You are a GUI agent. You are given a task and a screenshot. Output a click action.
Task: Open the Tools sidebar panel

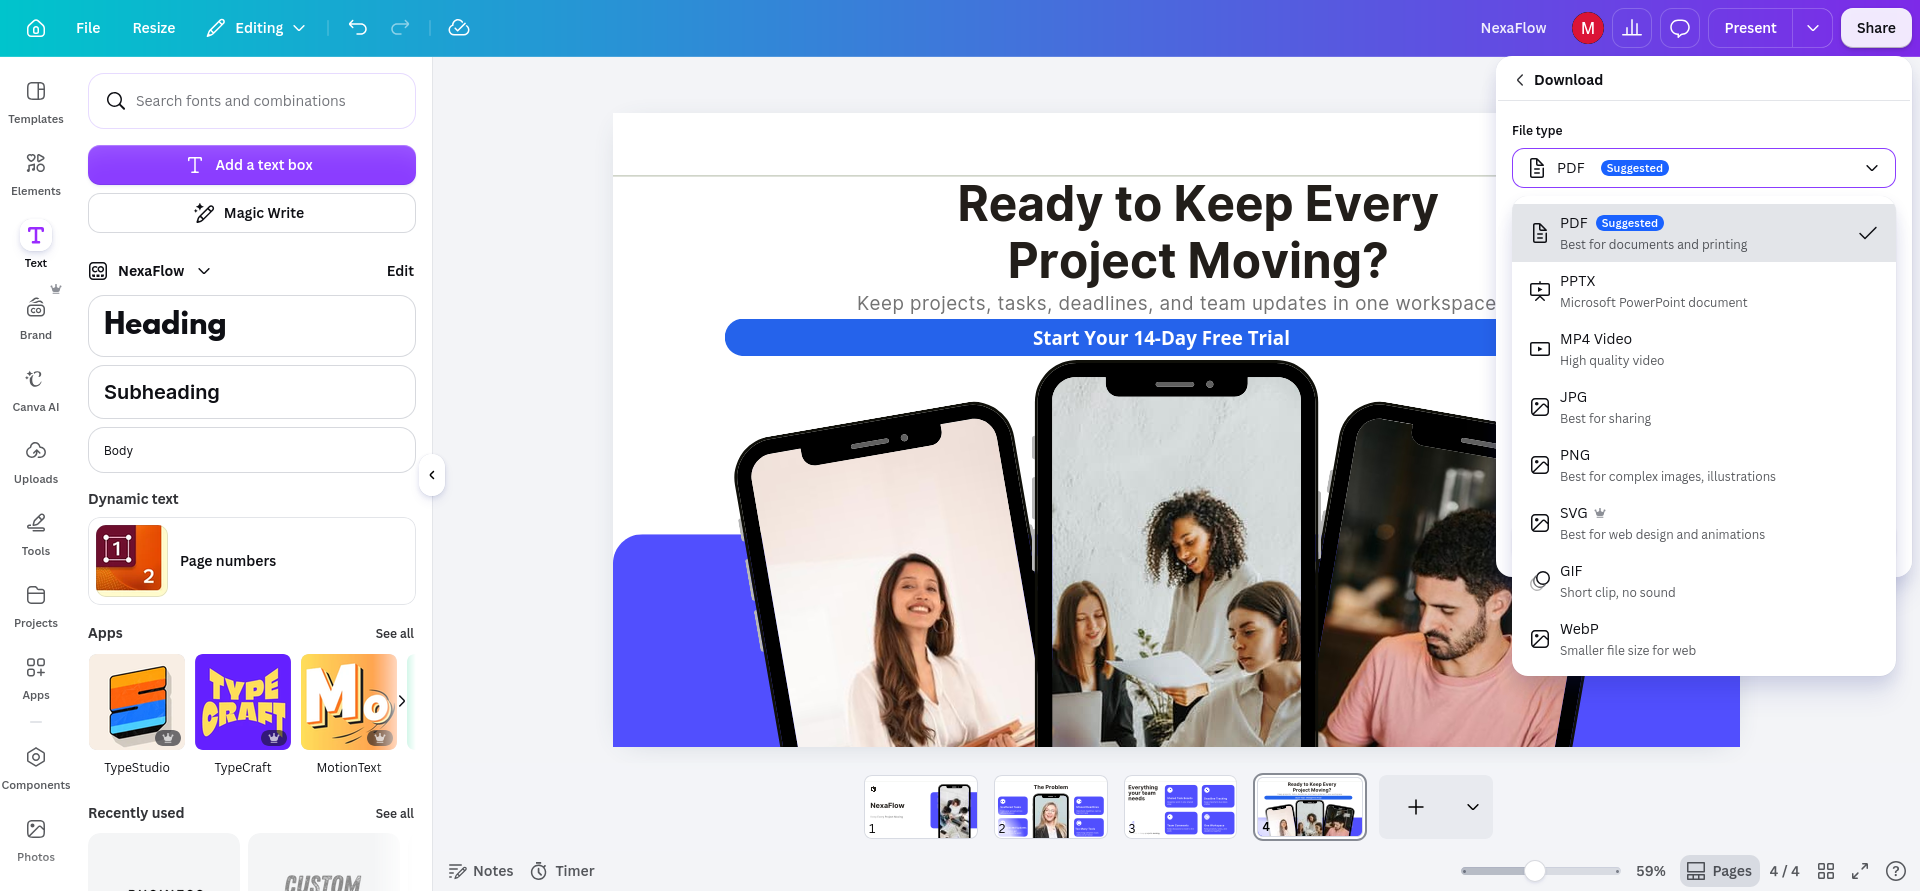pyautogui.click(x=36, y=534)
